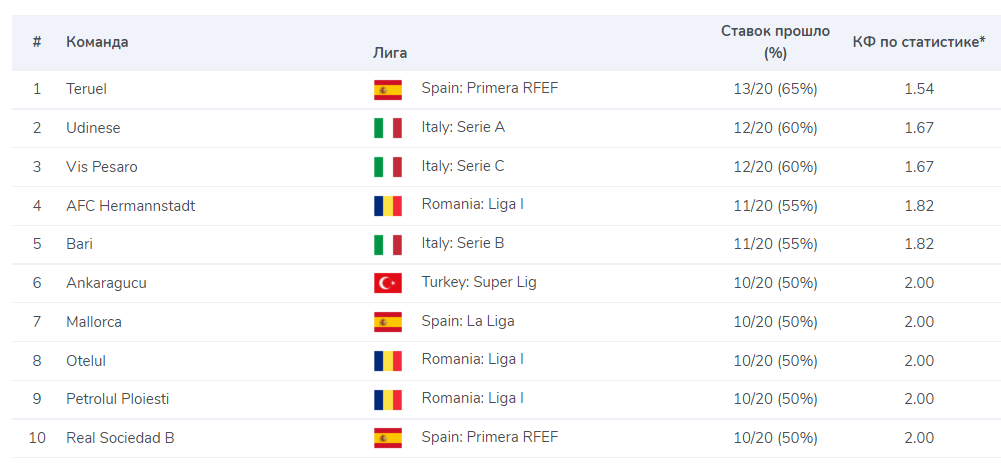Viewport: 1001px width, 463px height.
Task: Click the Italy flag next to Vis Pesaro
Action: [x=388, y=167]
